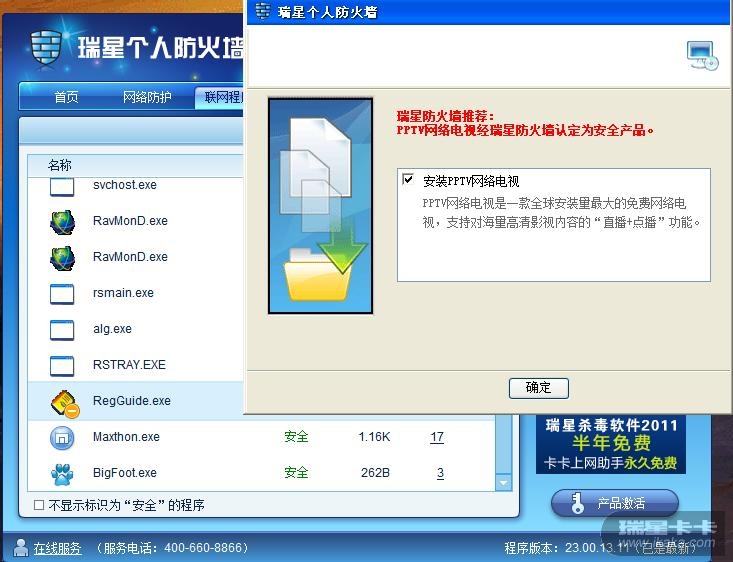Click the list scrollbar down arrow
The width and height of the screenshot is (733, 562).
(503, 483)
